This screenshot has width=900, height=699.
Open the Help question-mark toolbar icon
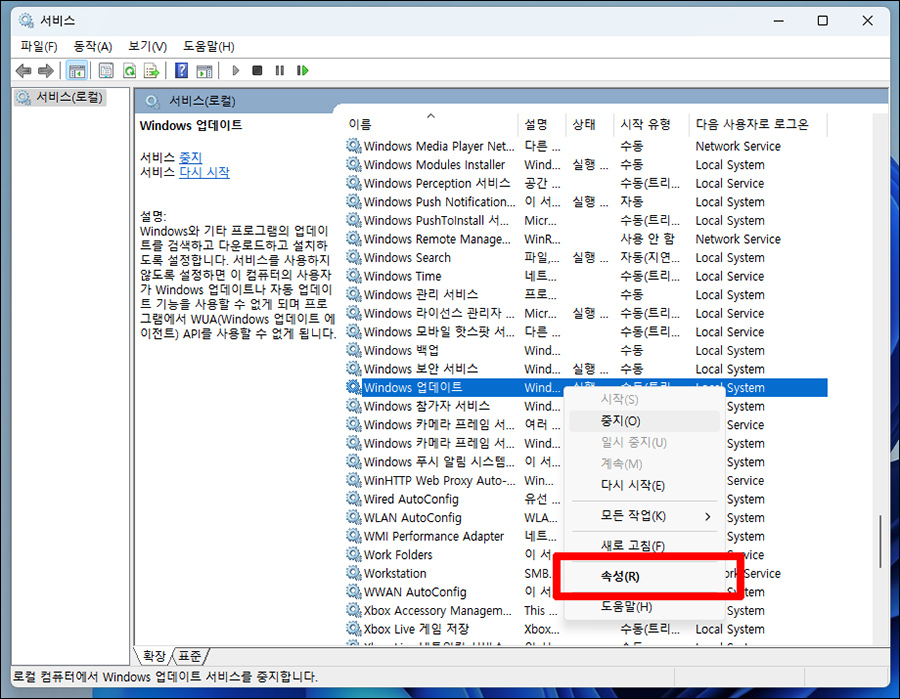point(181,71)
